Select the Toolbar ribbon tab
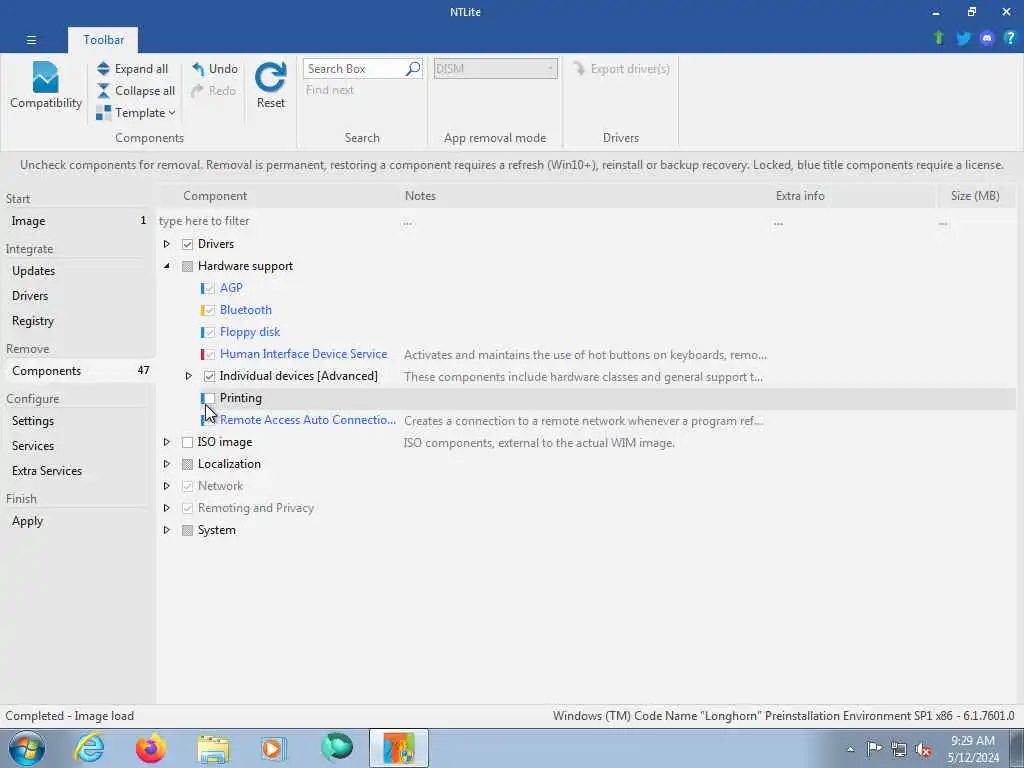1024x768 pixels. click(x=103, y=40)
